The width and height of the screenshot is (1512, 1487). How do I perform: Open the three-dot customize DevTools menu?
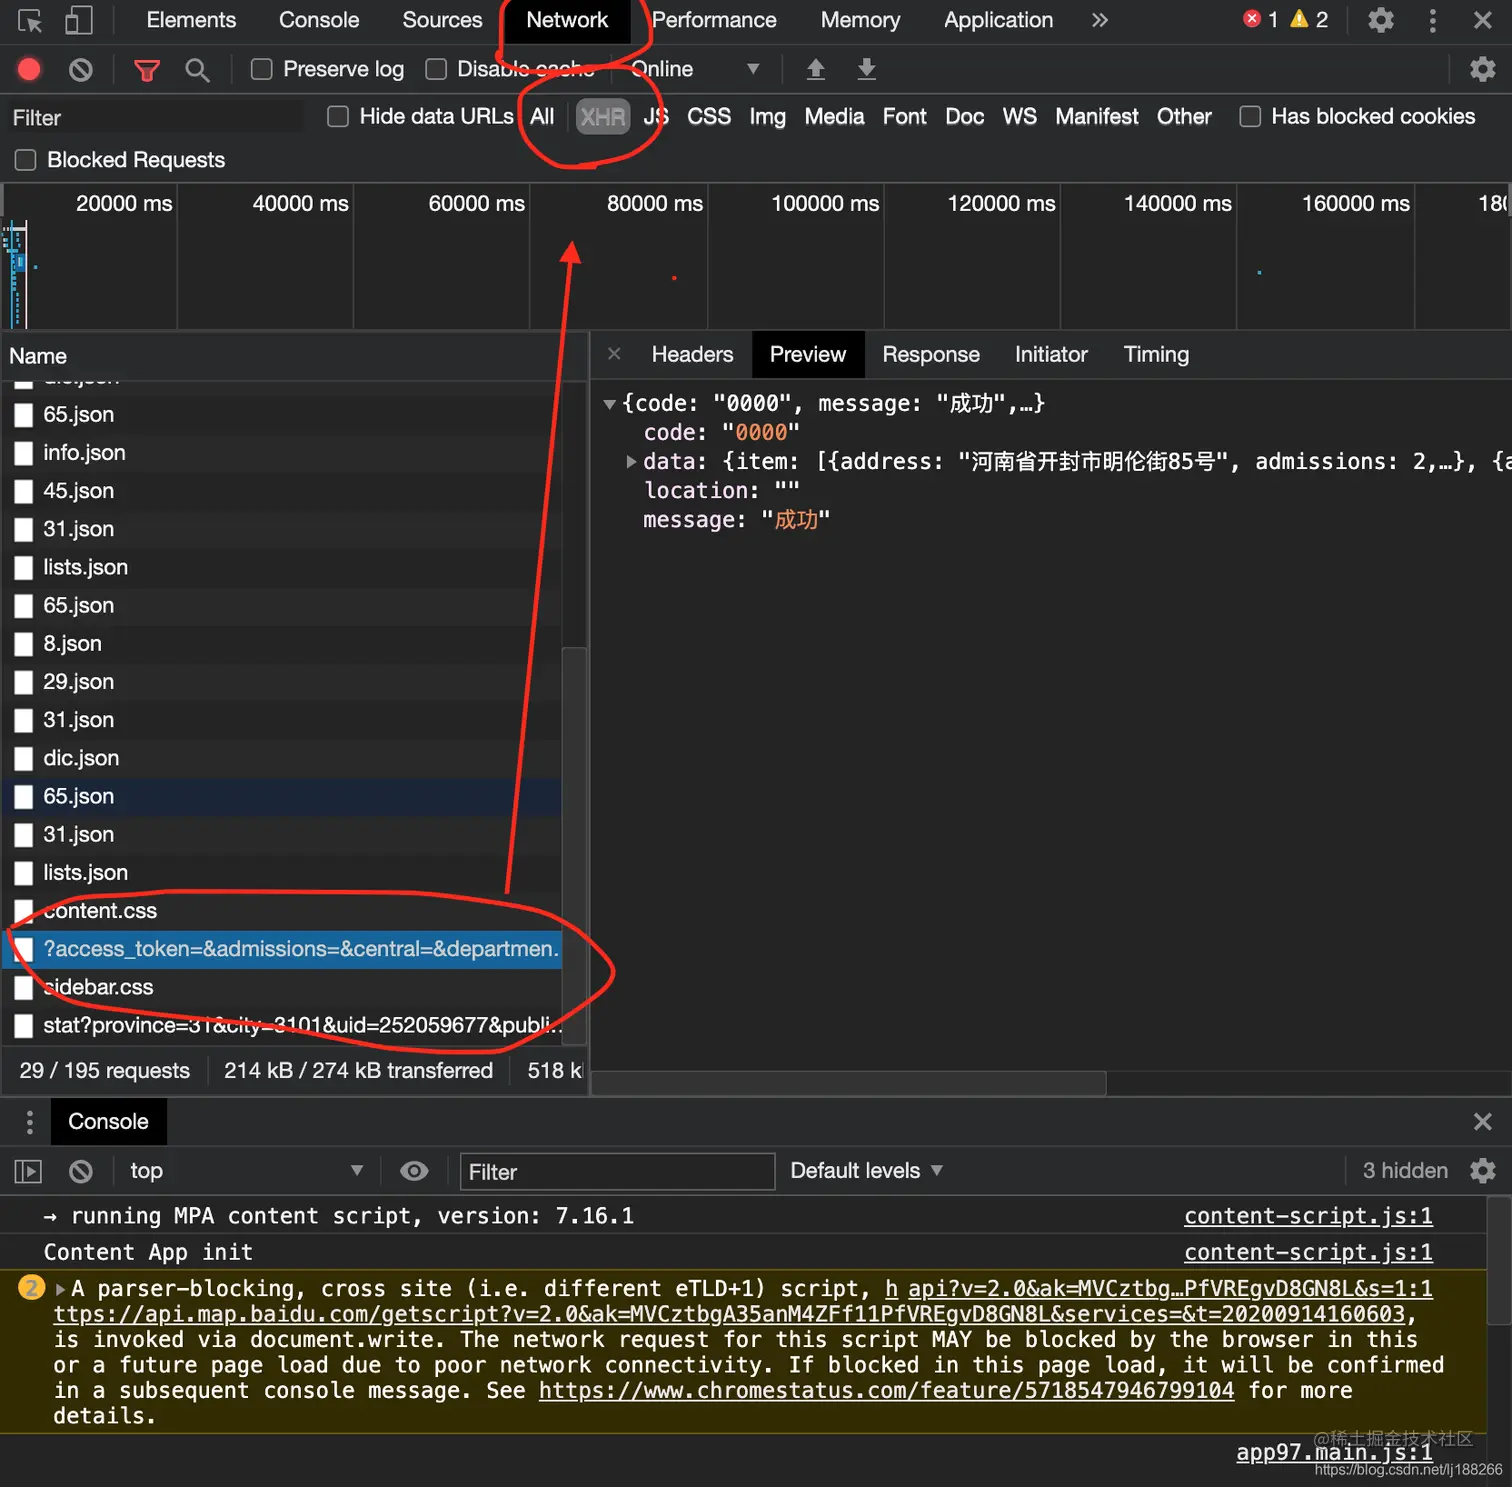(x=1433, y=20)
